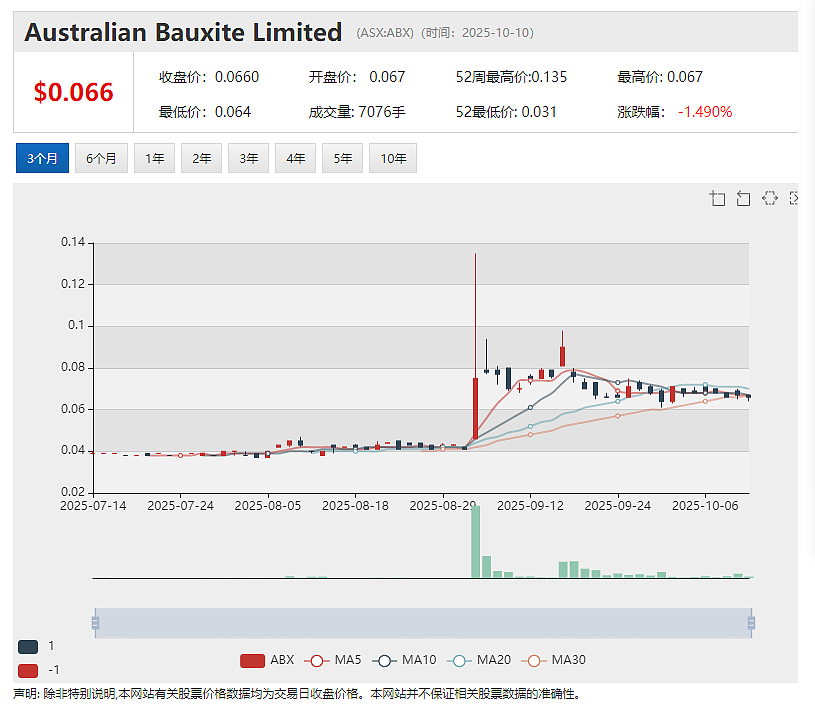The image size is (815, 724).
Task: Choose the 5年 time range
Action: coord(343,158)
